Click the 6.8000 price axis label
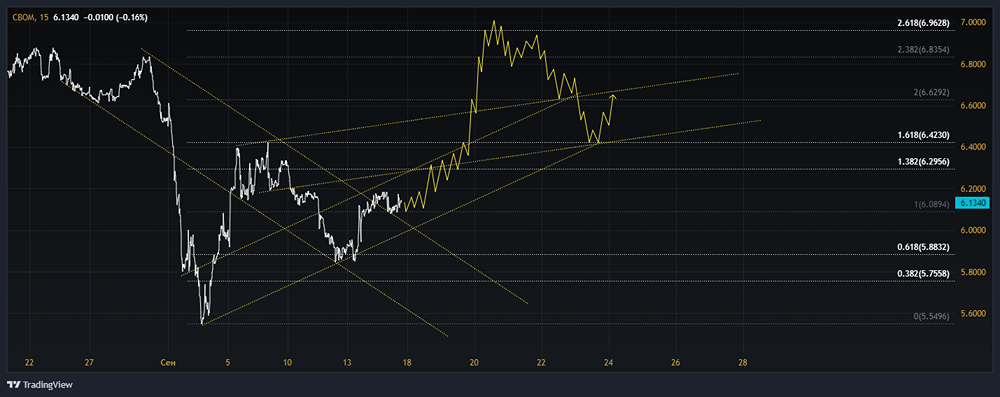Image resolution: width=1000 pixels, height=397 pixels. click(974, 64)
